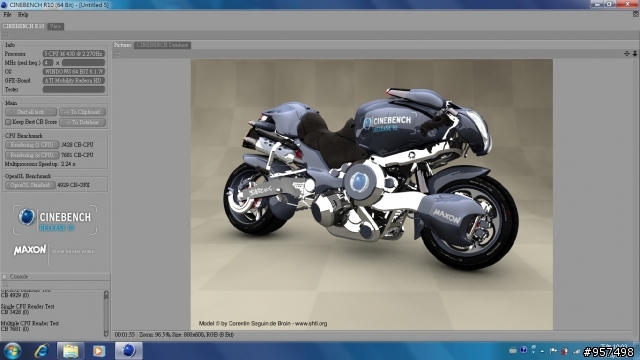
Task: Enable Keep Best CB Score checkbox
Action: 8,122
